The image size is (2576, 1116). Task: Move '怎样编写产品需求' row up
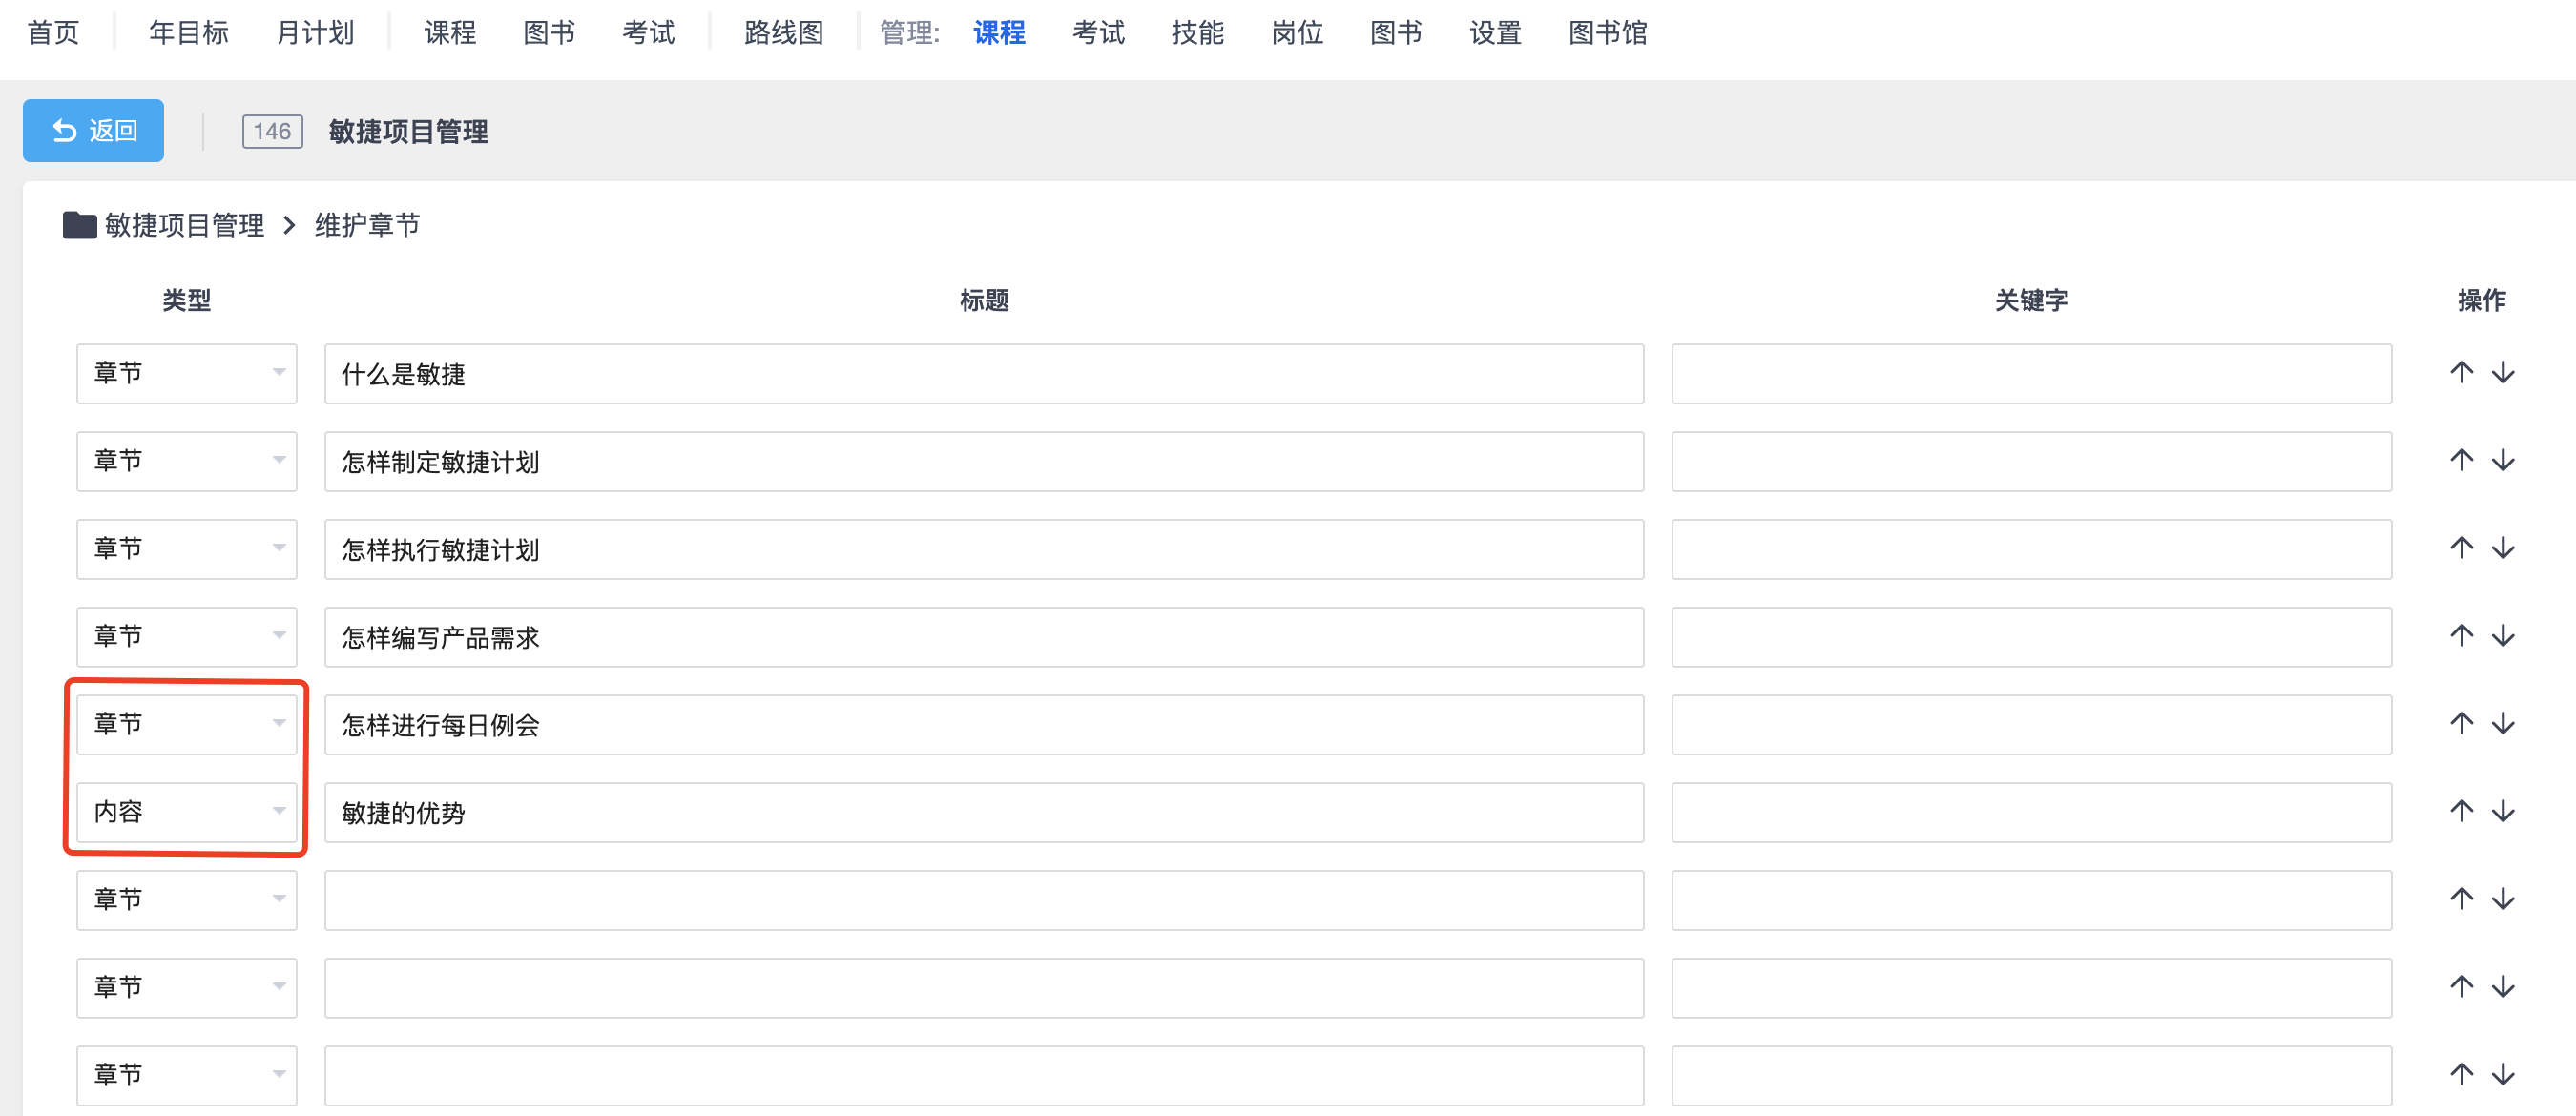click(2461, 636)
